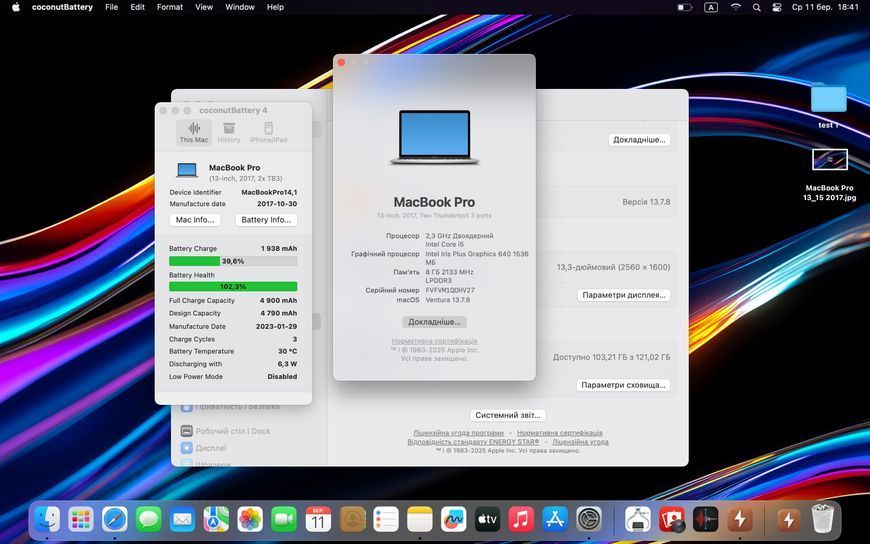The image size is (870, 544).
Task: Click the Battery Charge 39,6% bar
Action: point(233,261)
